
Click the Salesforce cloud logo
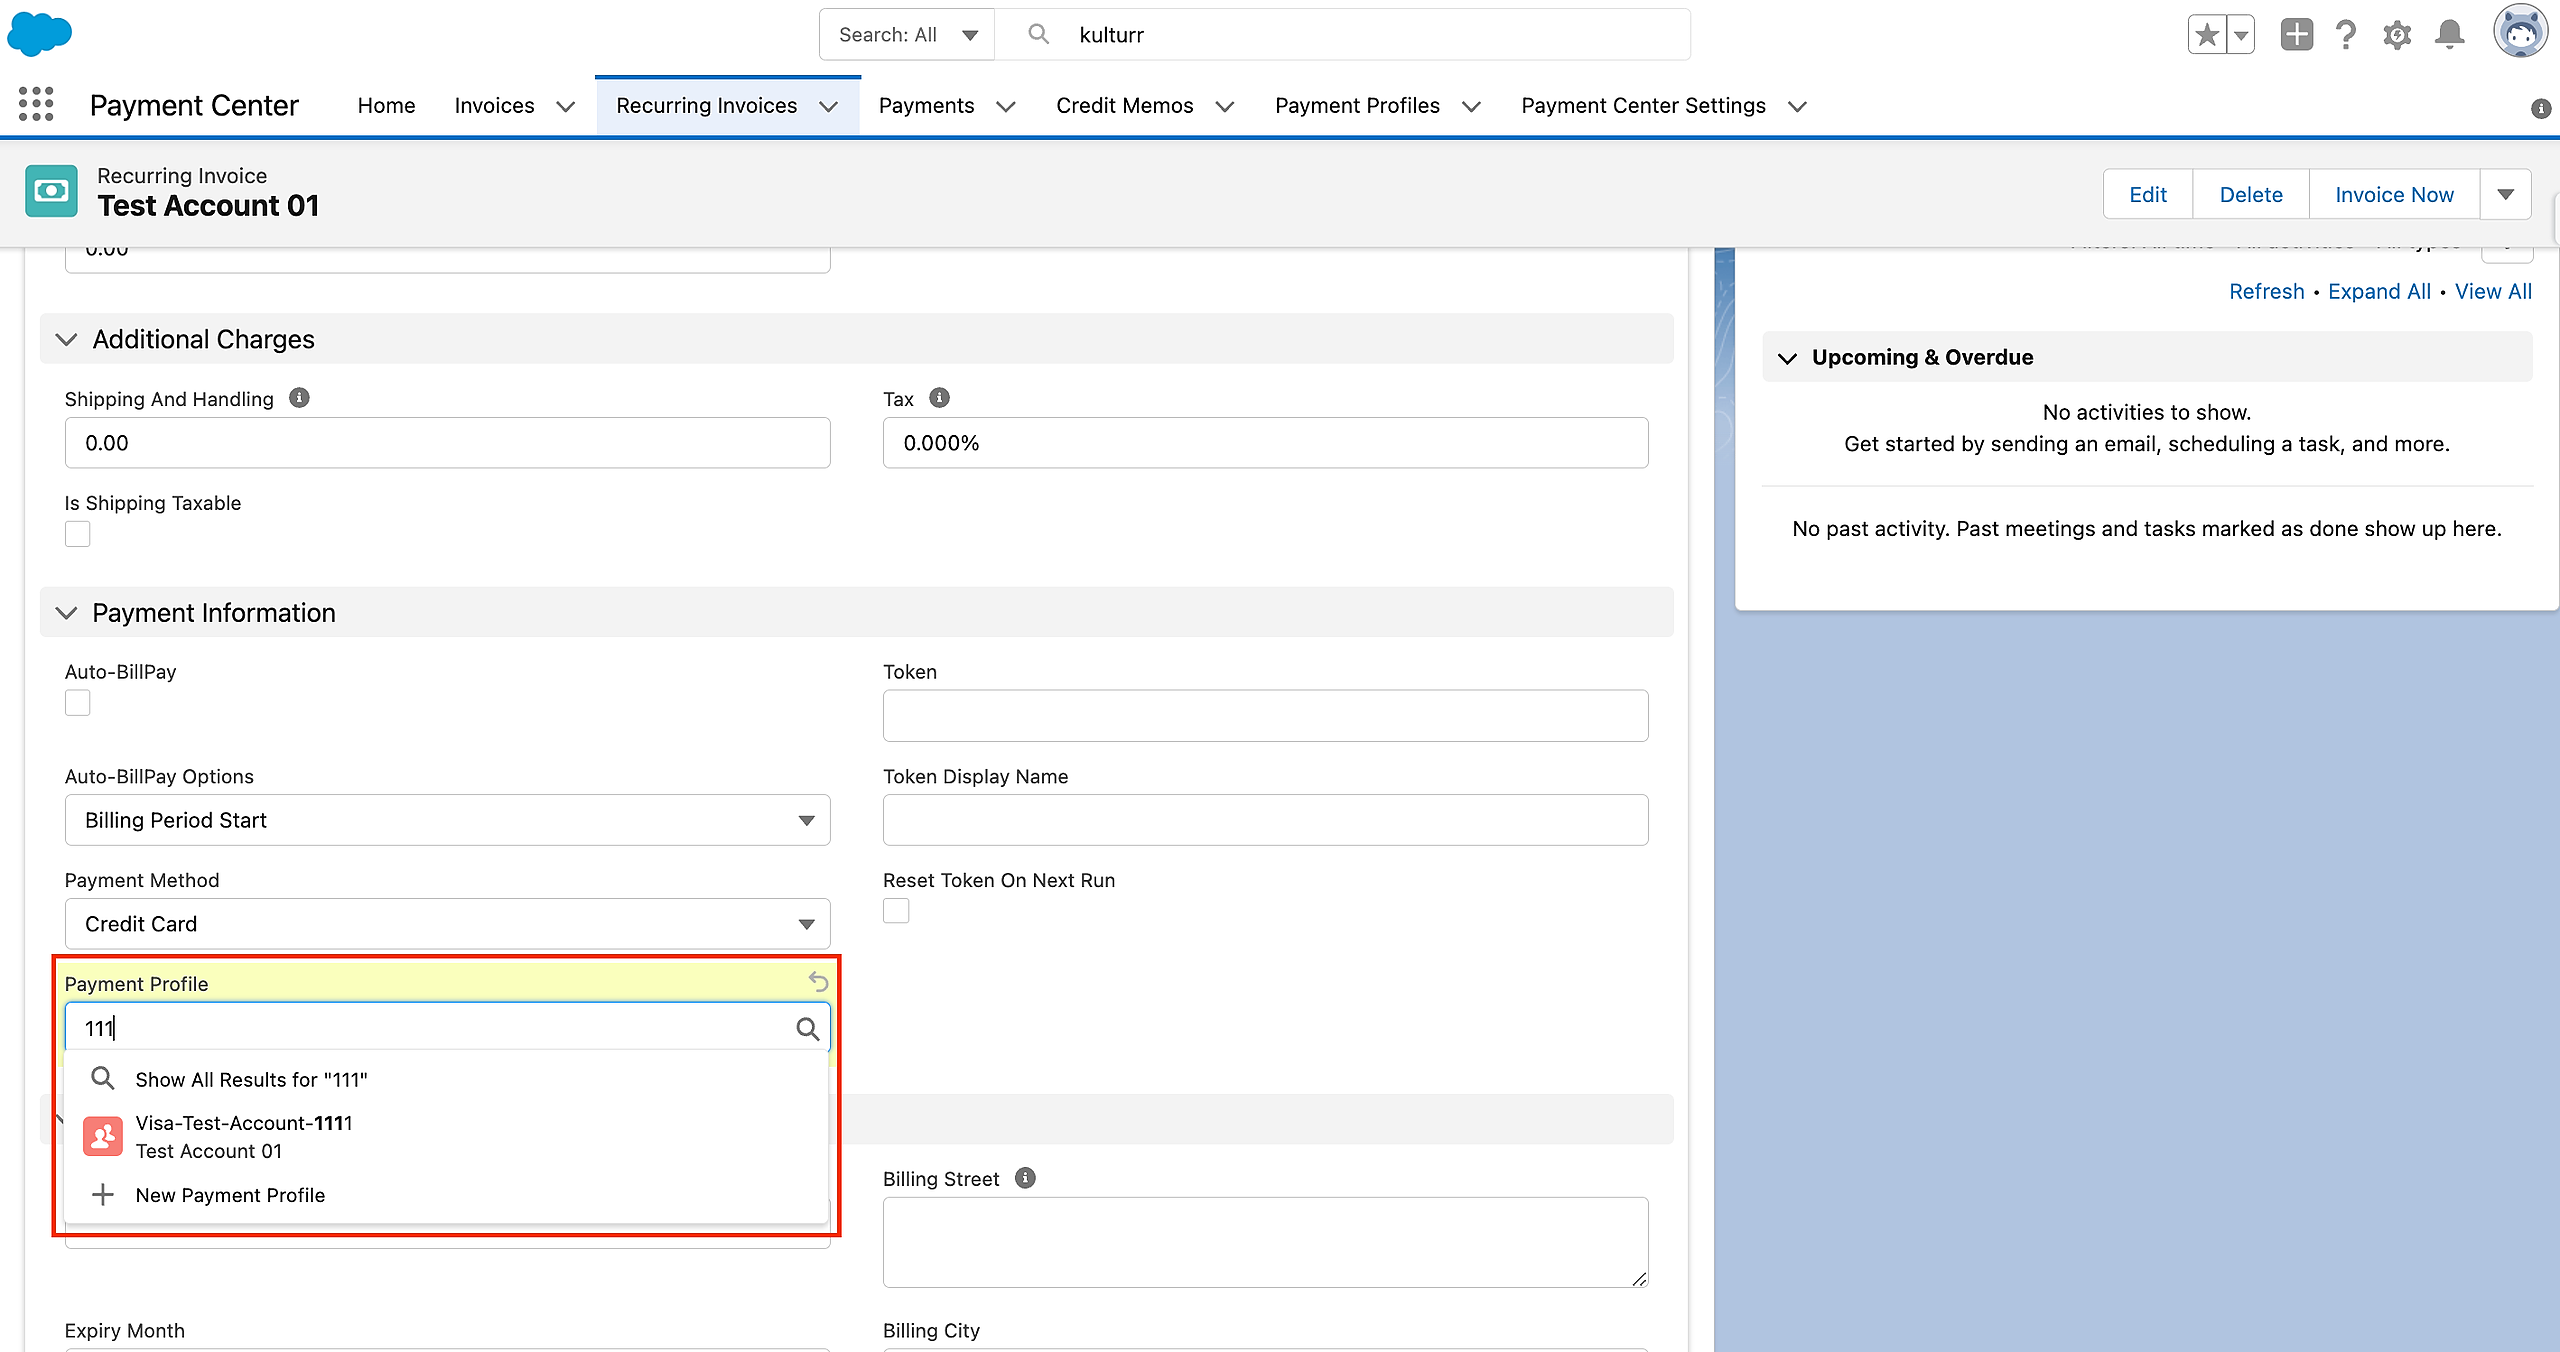[x=40, y=33]
